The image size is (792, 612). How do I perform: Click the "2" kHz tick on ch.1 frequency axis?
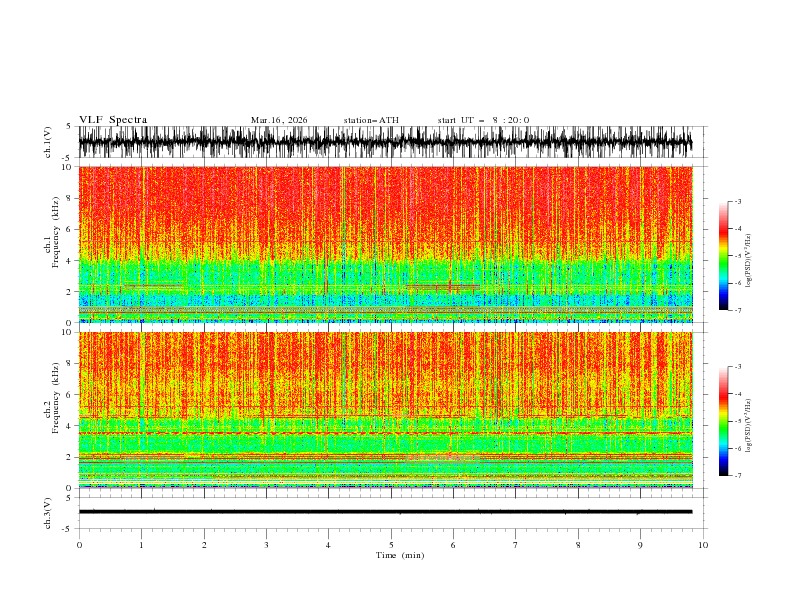(x=69, y=292)
